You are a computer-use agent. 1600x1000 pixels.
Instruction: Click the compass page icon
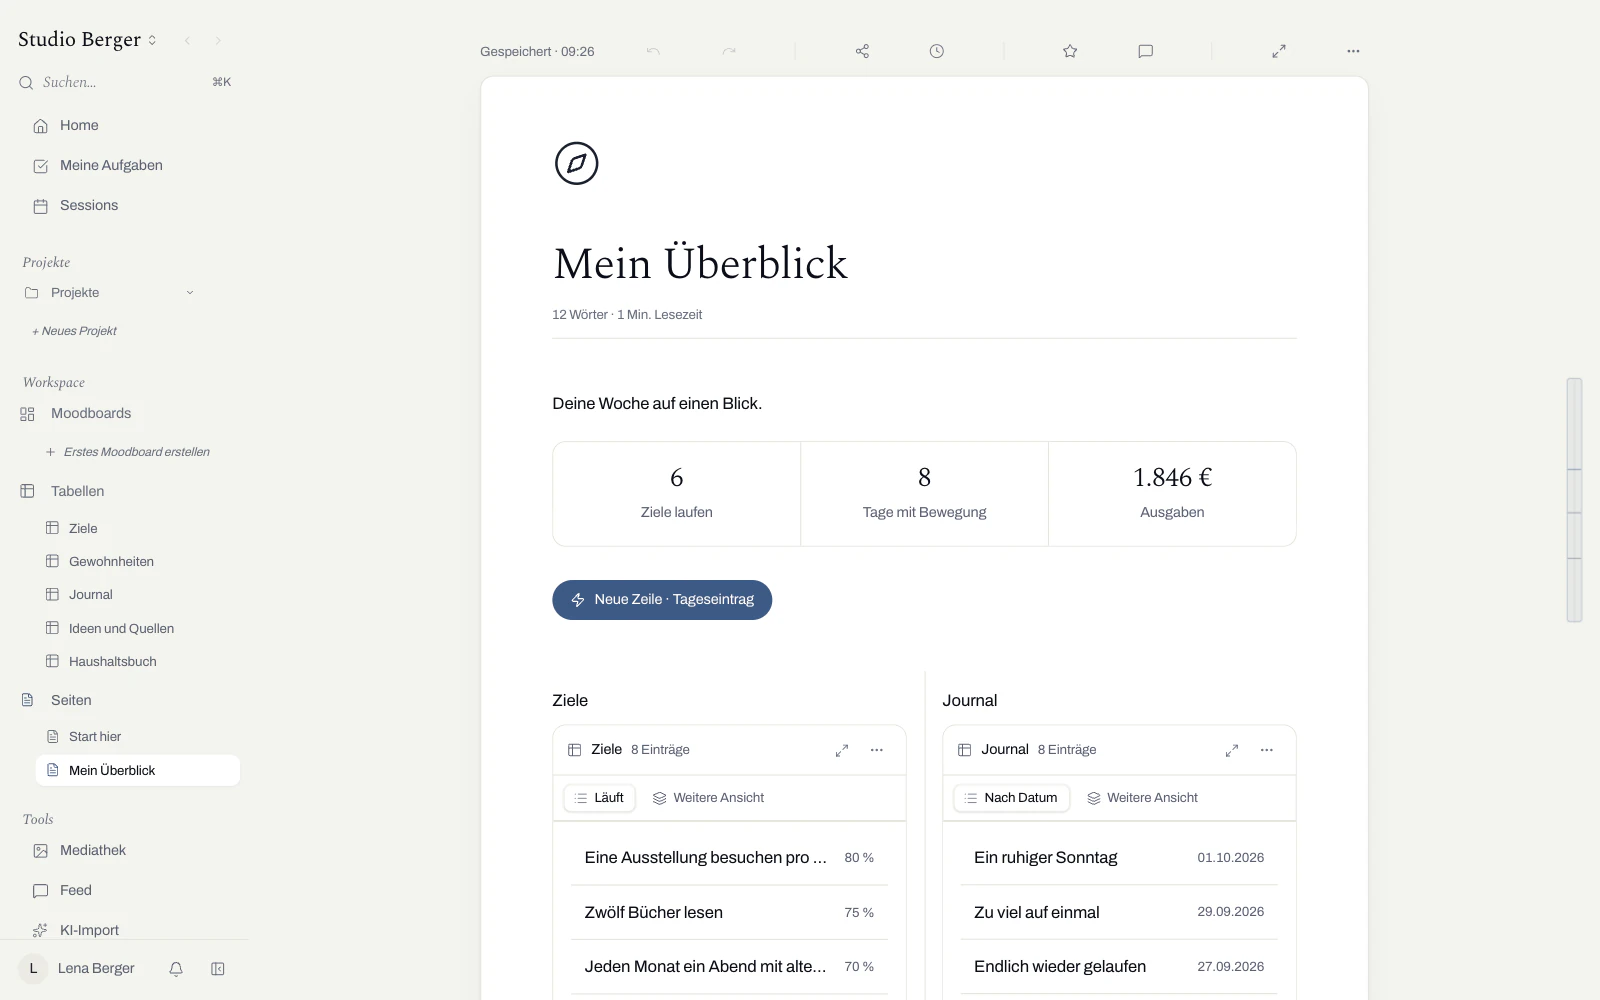pos(576,163)
